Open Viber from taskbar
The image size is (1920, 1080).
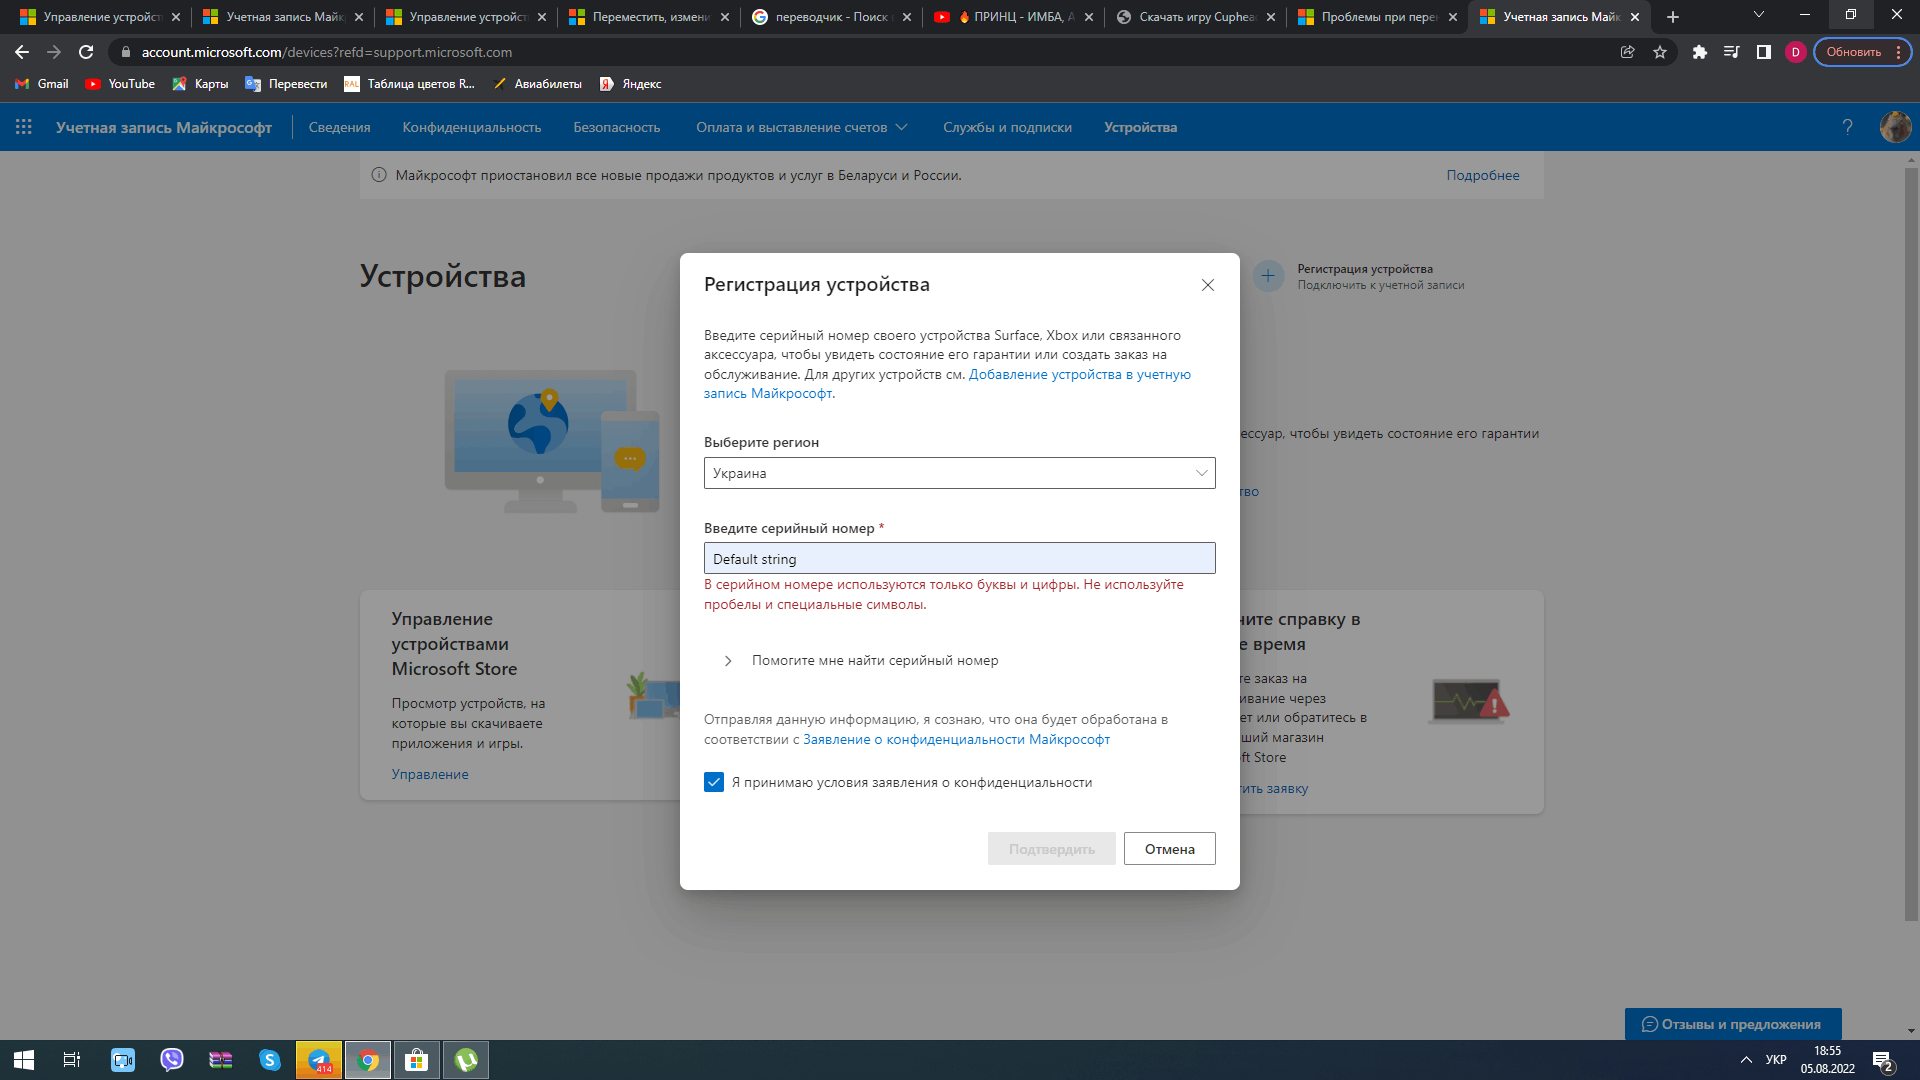click(x=172, y=1060)
